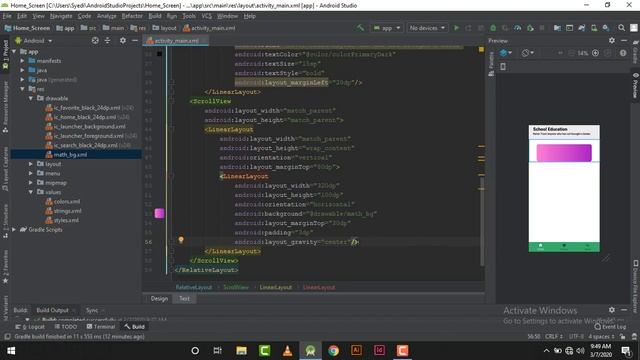Open Google Chrome from the taskbar
Image resolution: width=640 pixels, height=360 pixels.
point(333,350)
